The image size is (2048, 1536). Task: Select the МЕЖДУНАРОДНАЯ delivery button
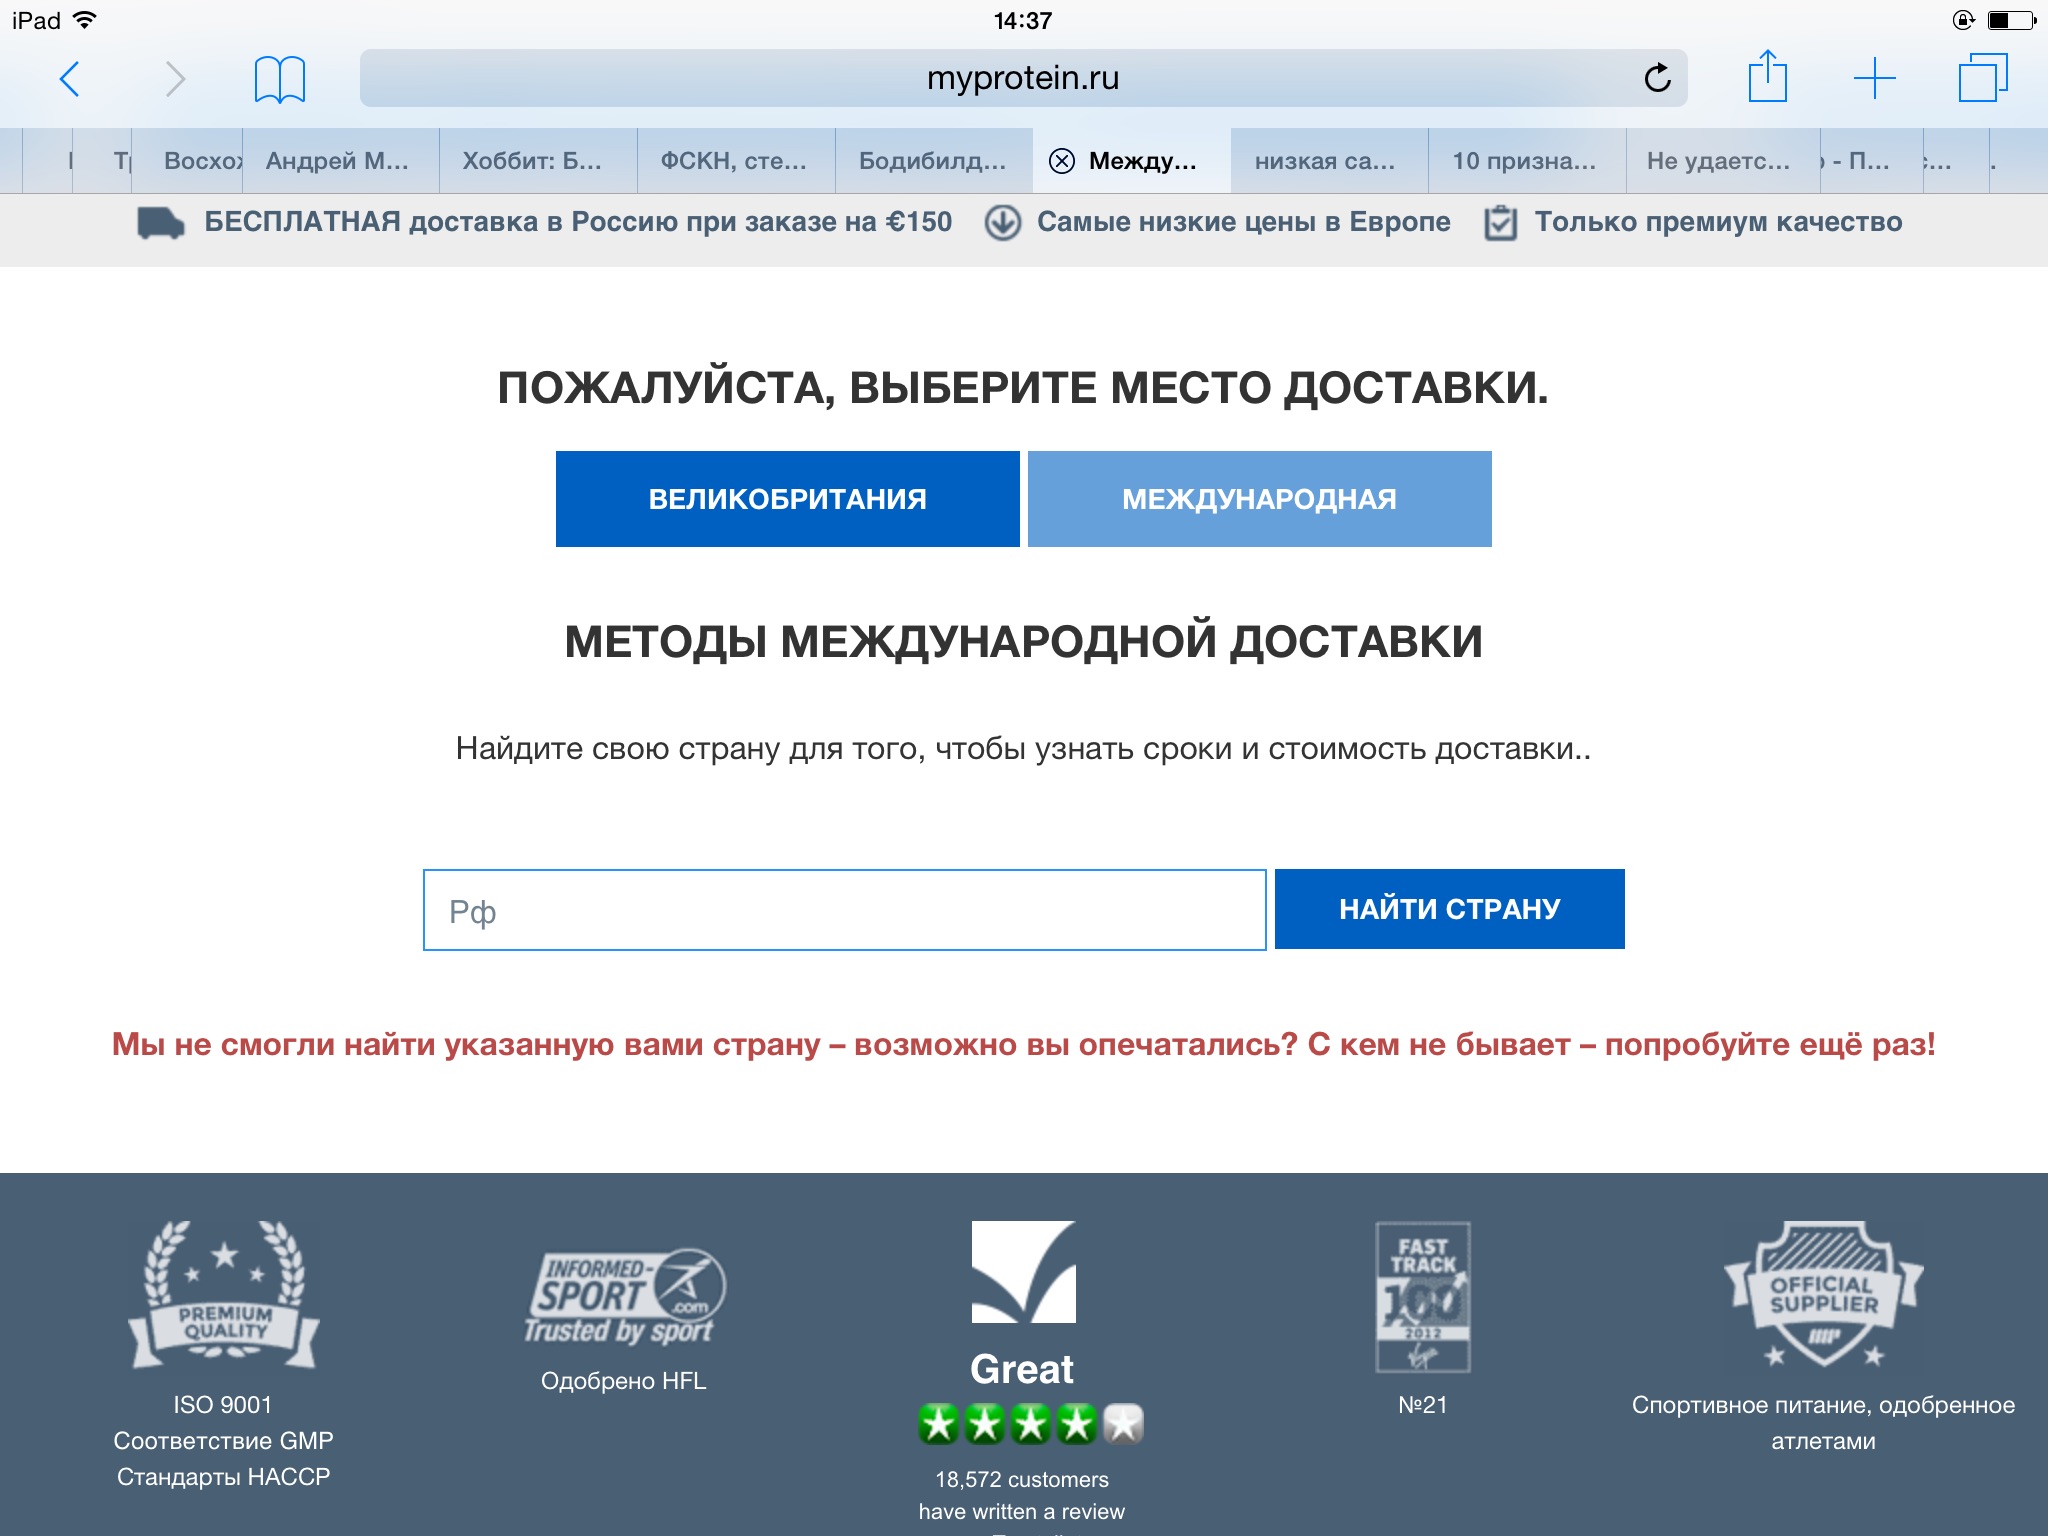pyautogui.click(x=1260, y=499)
